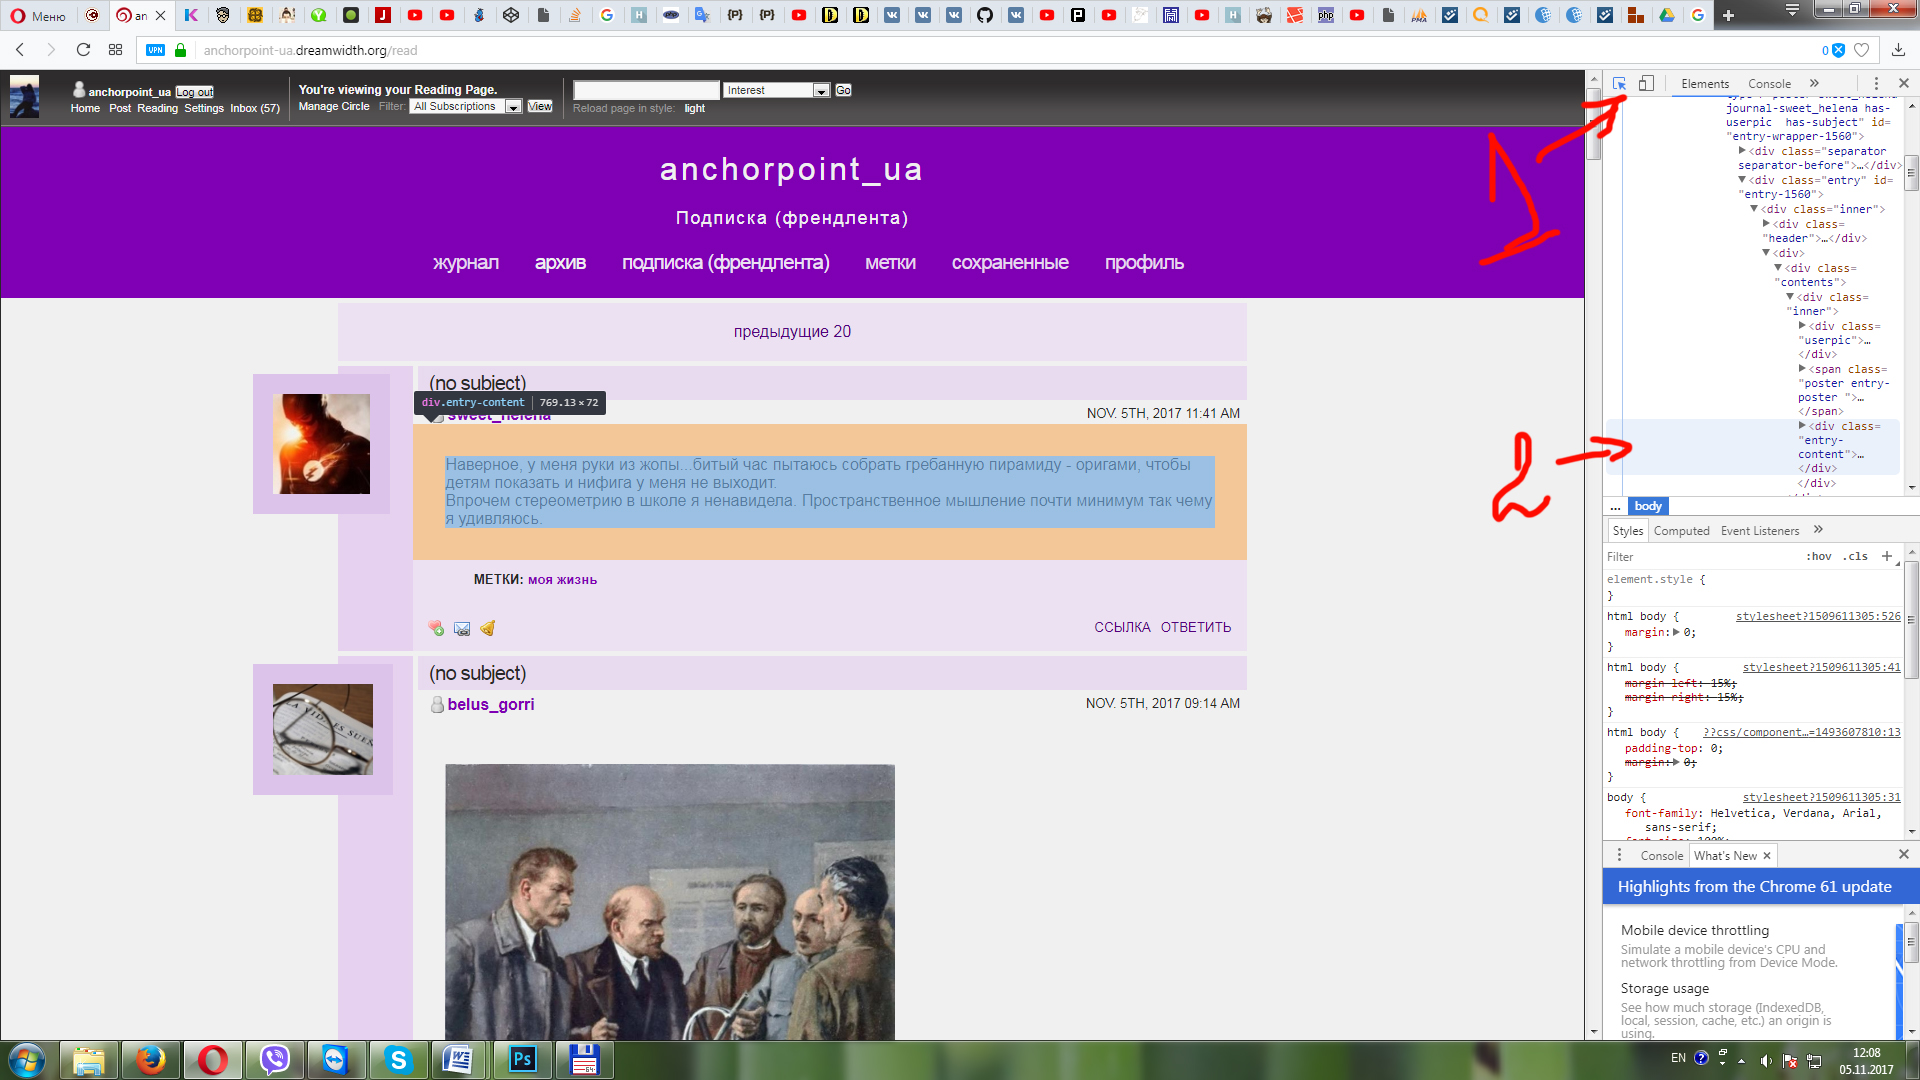The image size is (1920, 1080).
Task: Open the downloads arrow icon
Action: tap(1898, 50)
